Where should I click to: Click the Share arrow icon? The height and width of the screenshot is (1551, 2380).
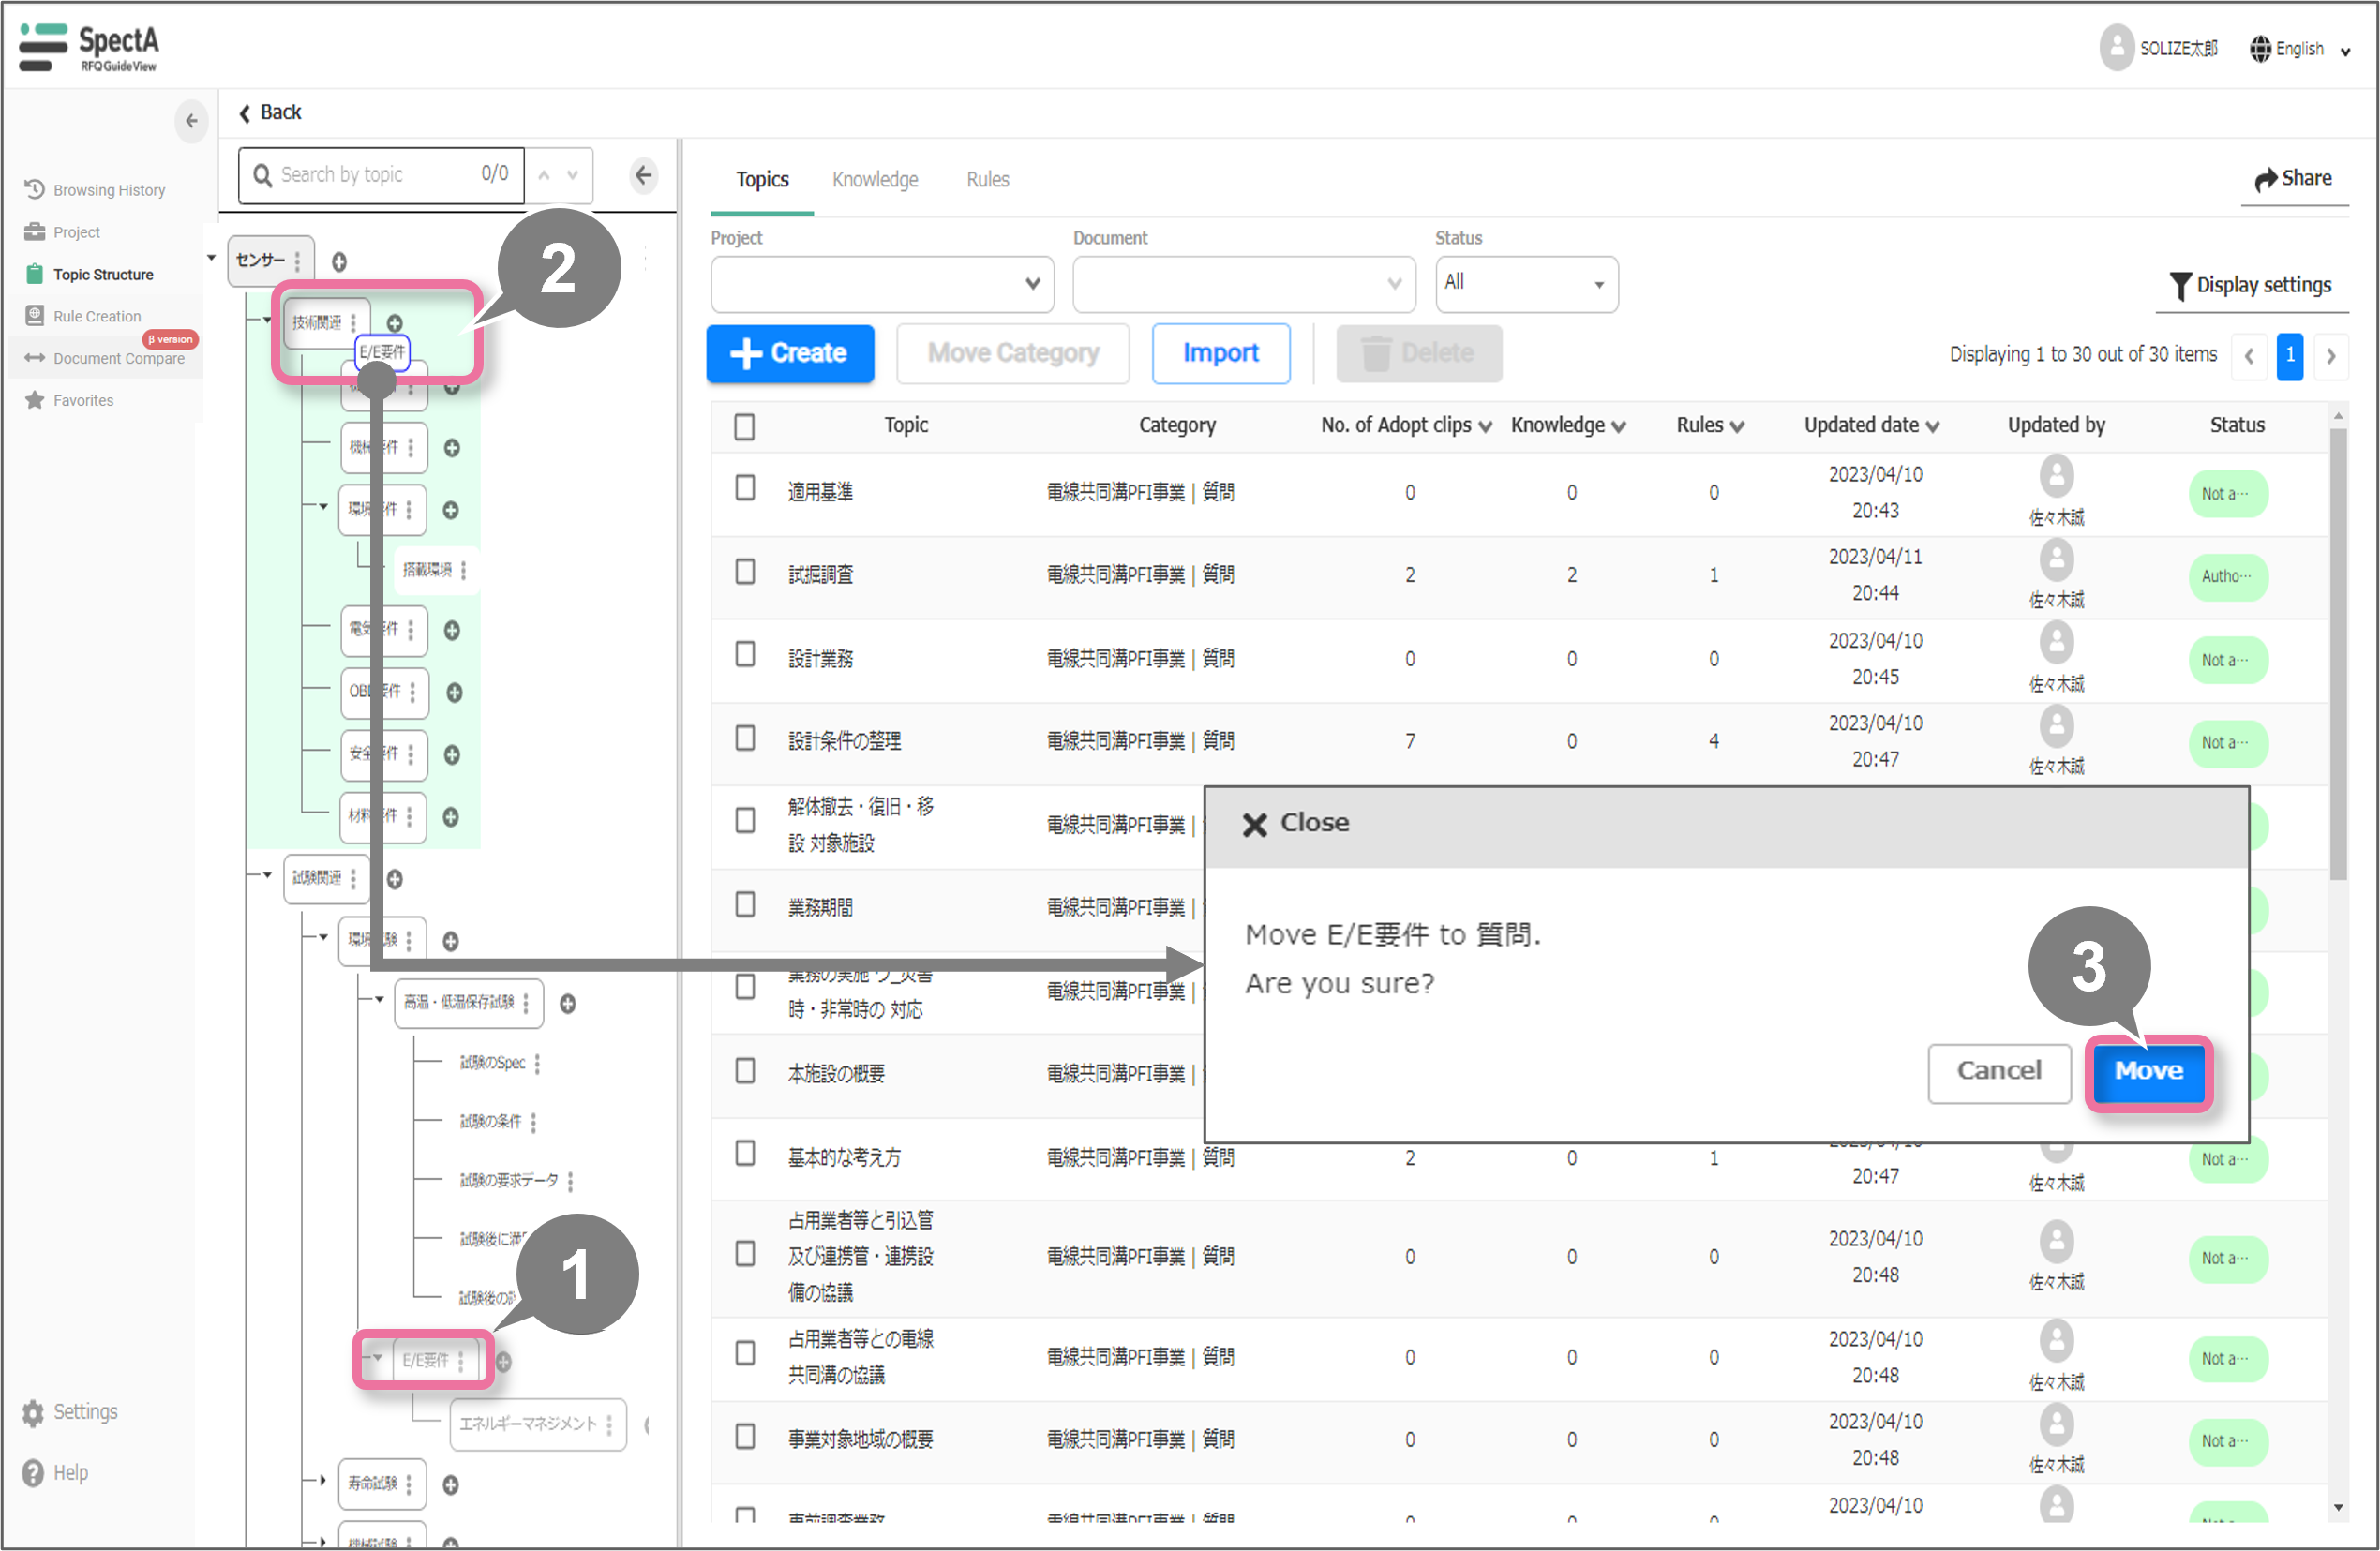click(2265, 179)
